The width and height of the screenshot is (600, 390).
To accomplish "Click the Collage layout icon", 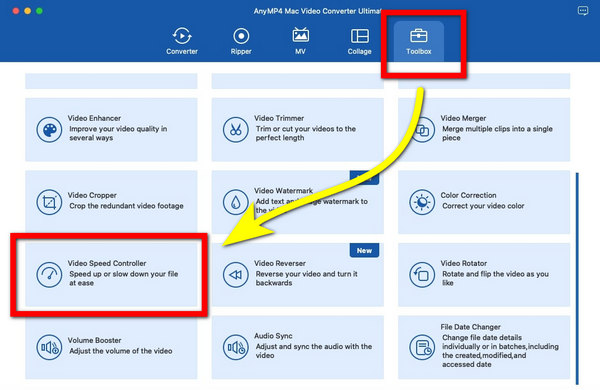I will [x=360, y=36].
